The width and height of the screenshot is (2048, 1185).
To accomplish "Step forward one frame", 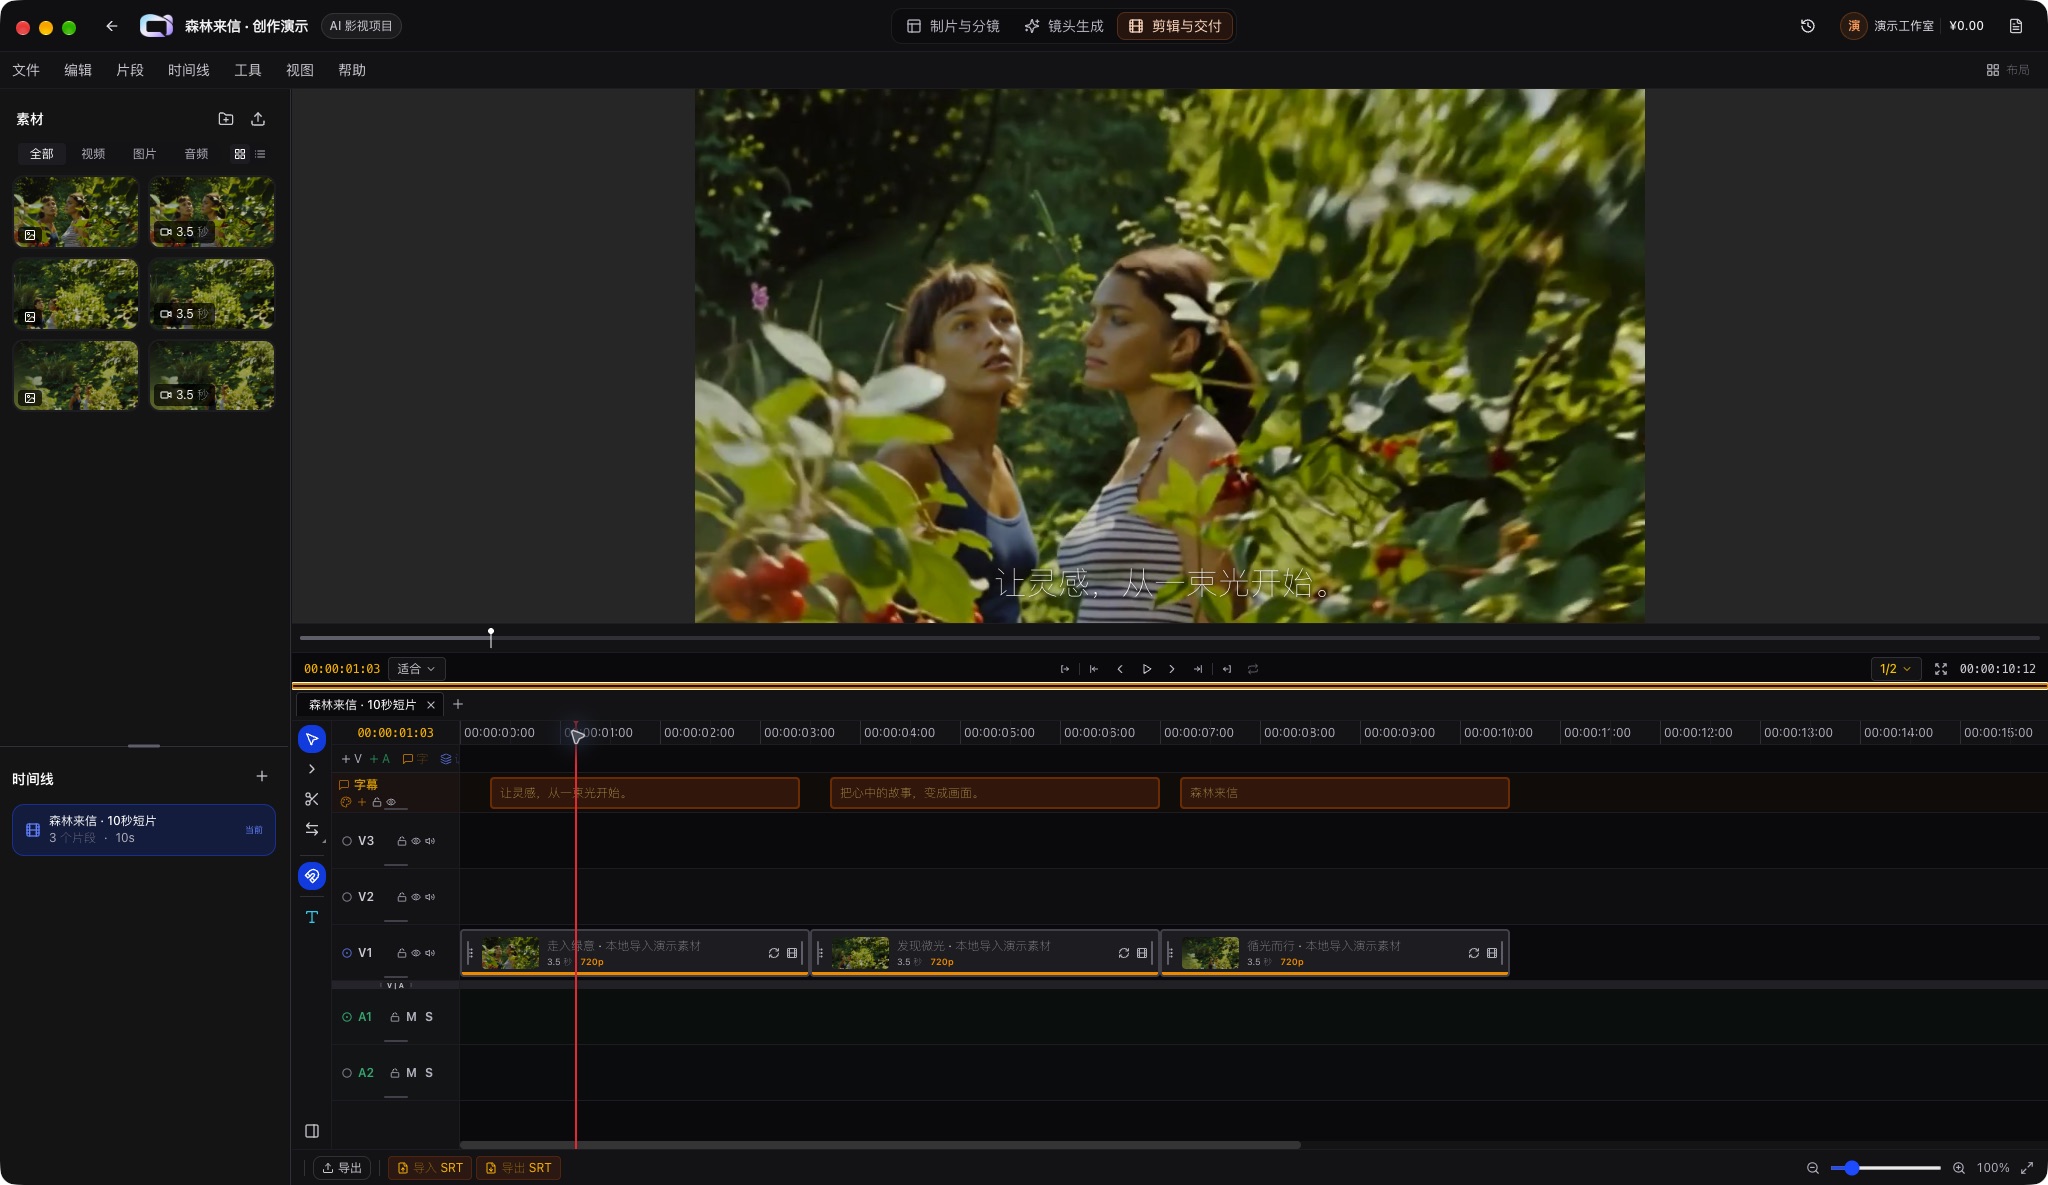I will tap(1172, 669).
